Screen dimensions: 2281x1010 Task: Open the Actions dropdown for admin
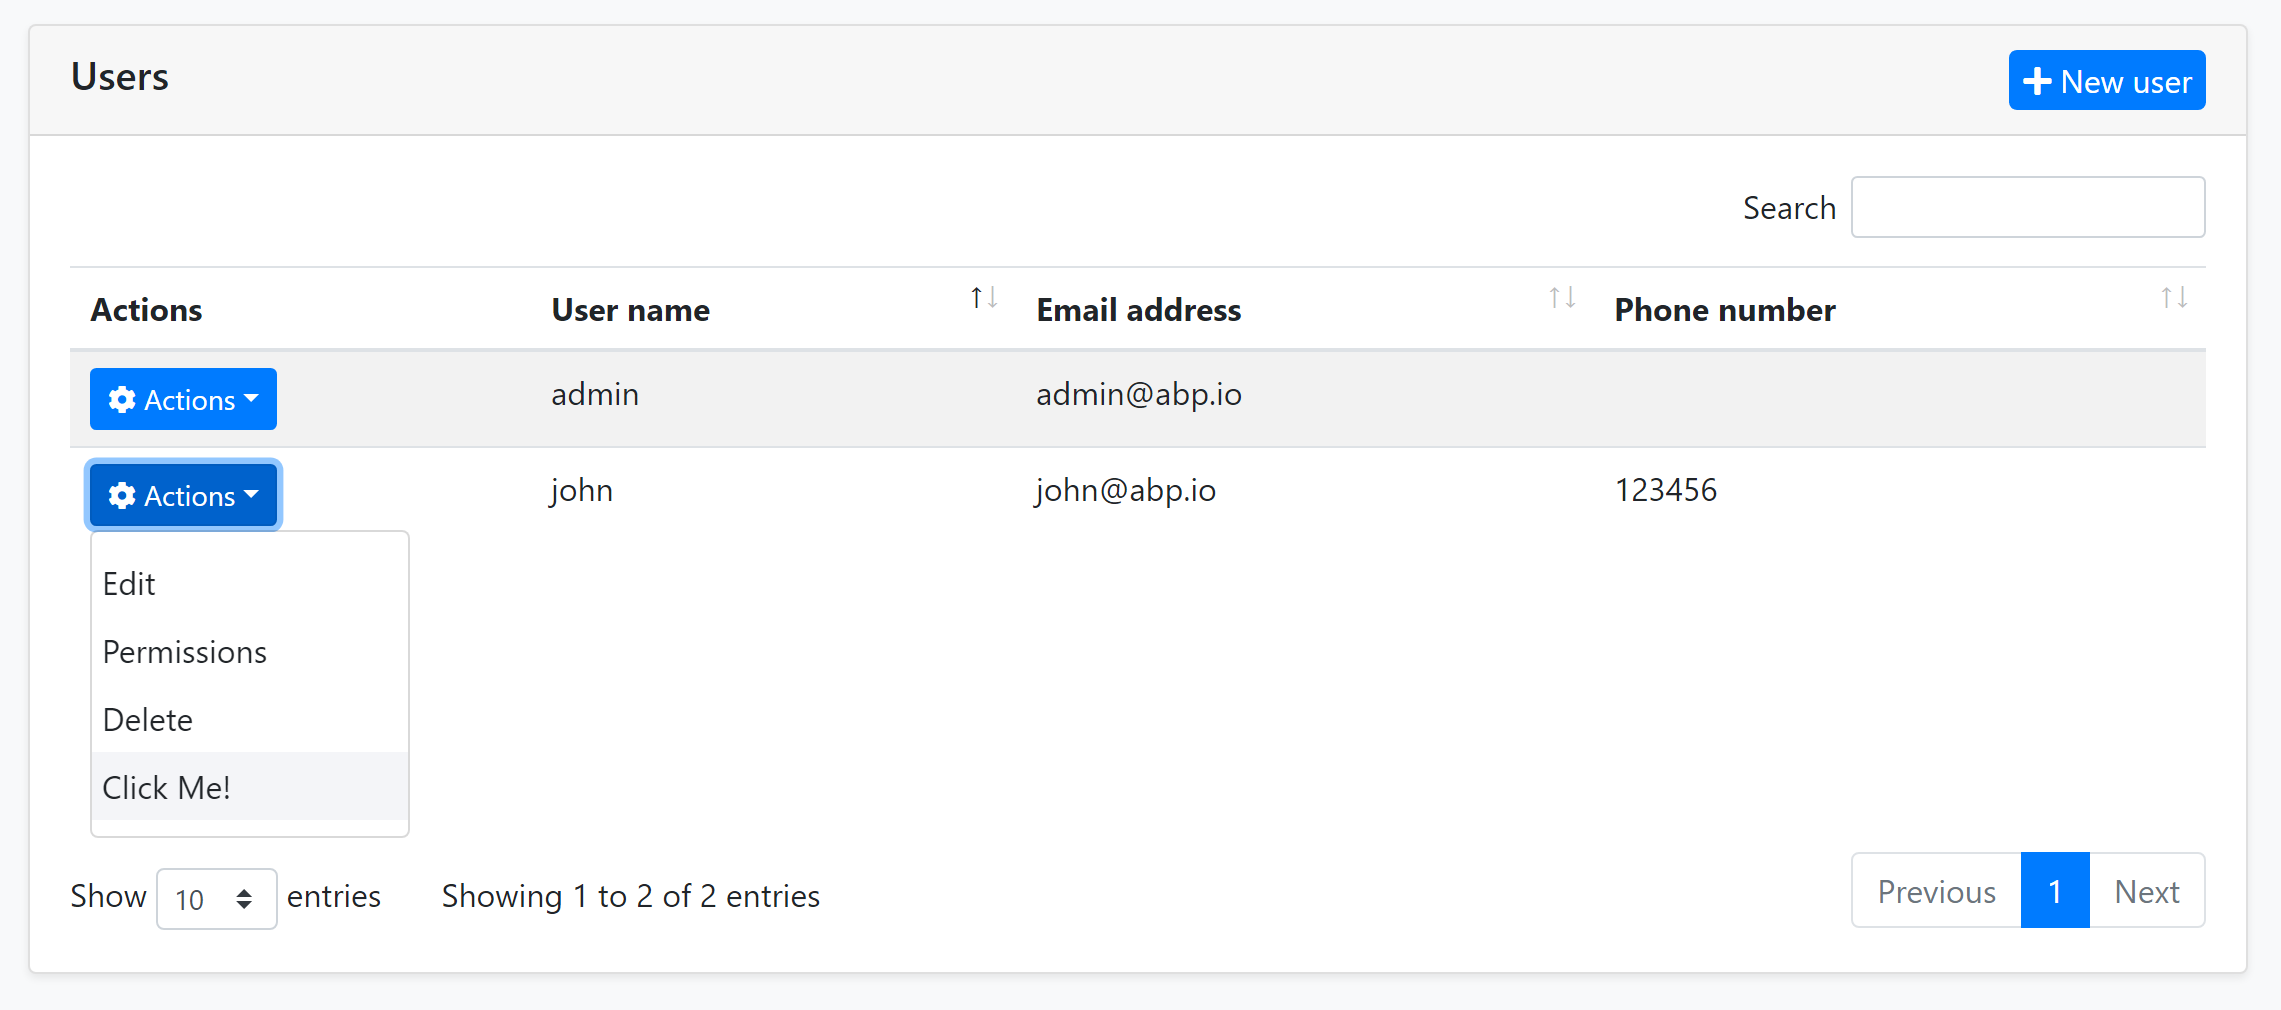[x=183, y=399]
